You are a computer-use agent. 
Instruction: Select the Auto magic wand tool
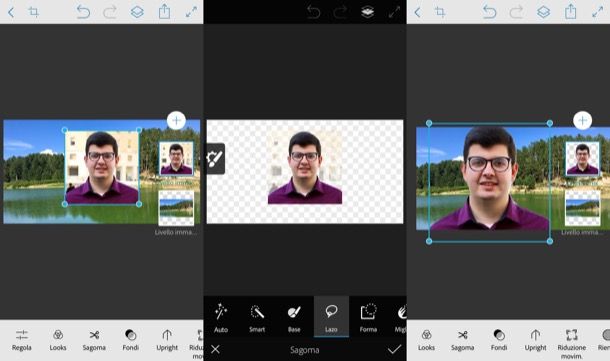tap(221, 317)
